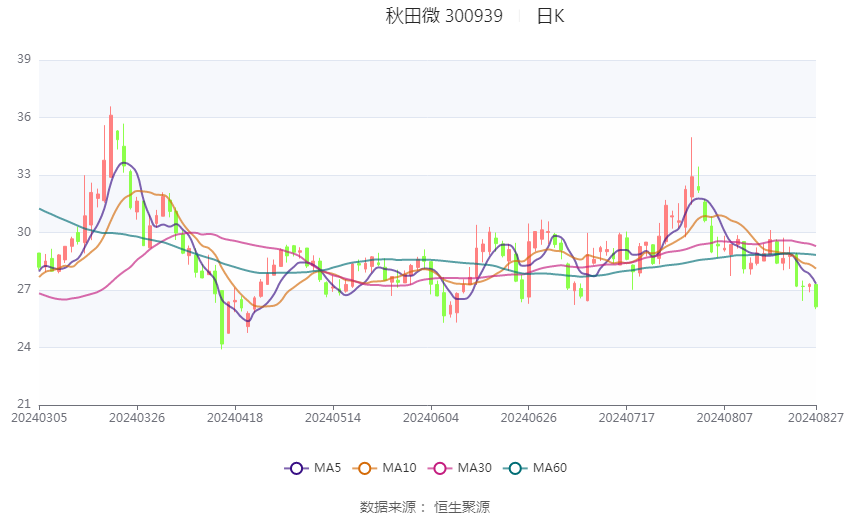Click y-axis value 21

[x=24, y=404]
